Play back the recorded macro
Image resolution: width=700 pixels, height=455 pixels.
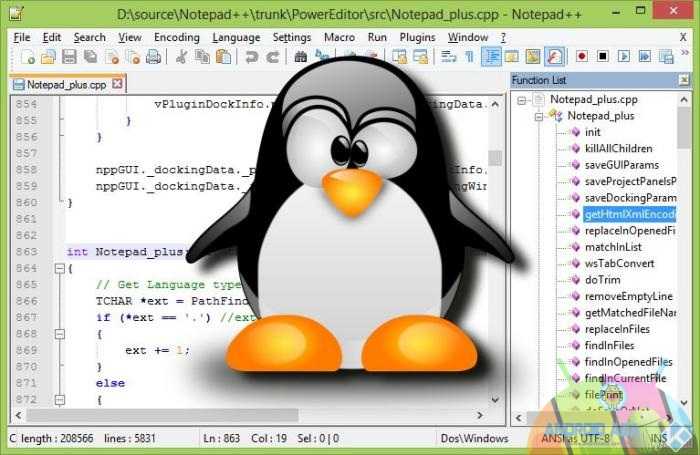(x=624, y=56)
